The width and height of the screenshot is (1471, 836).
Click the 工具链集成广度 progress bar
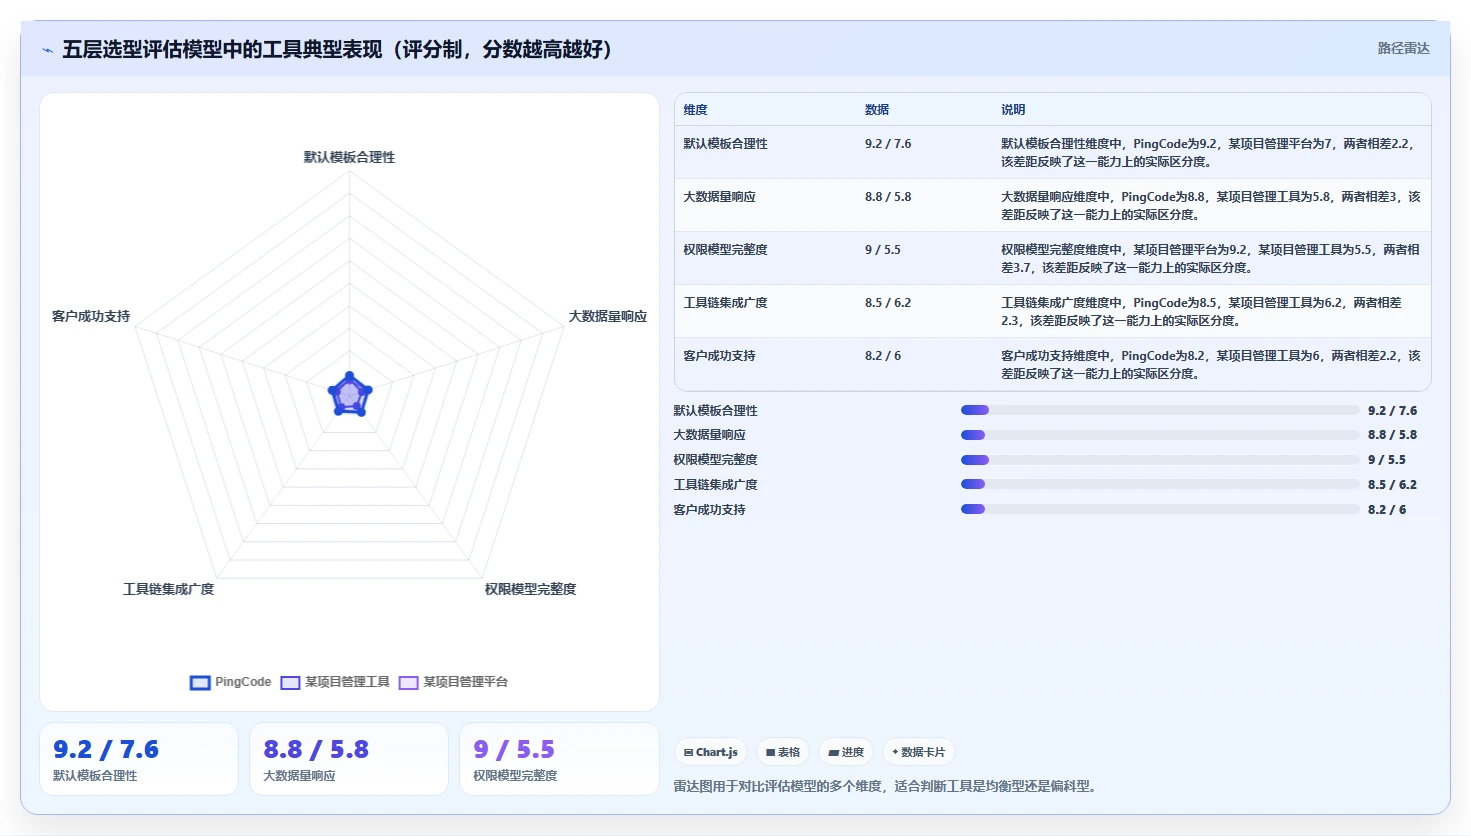1160,484
